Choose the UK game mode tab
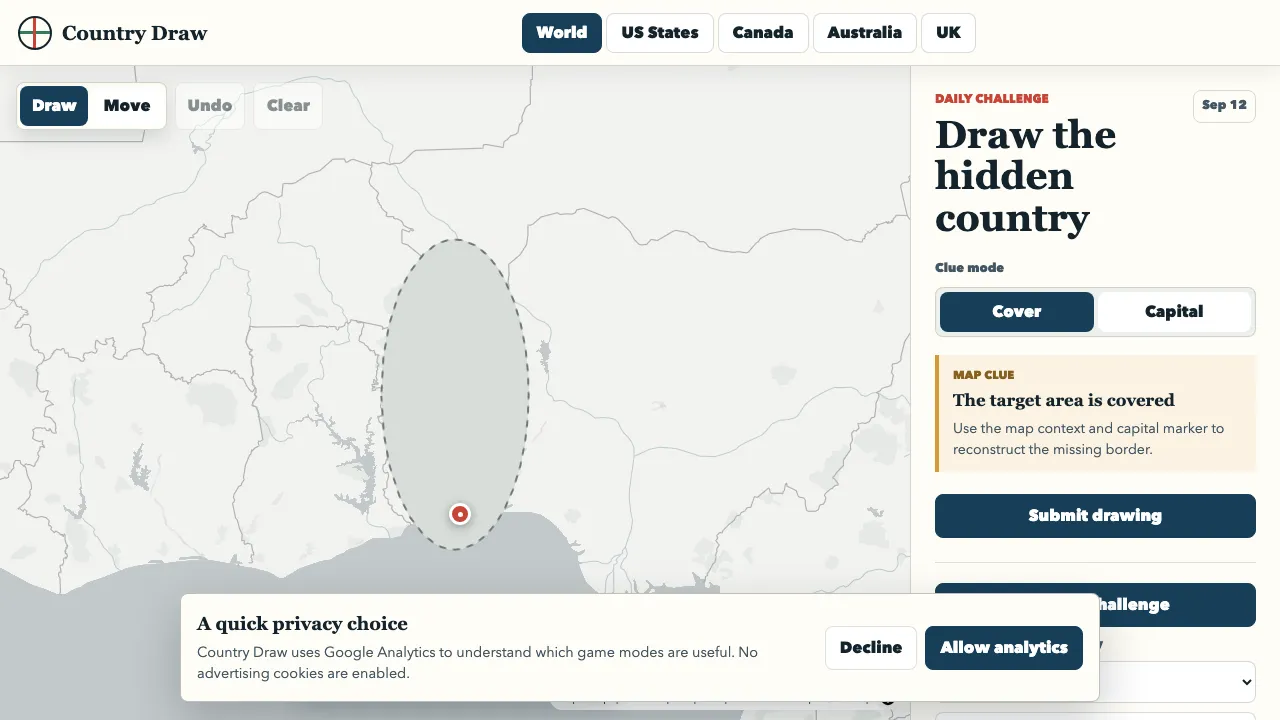1280x720 pixels. click(x=948, y=32)
